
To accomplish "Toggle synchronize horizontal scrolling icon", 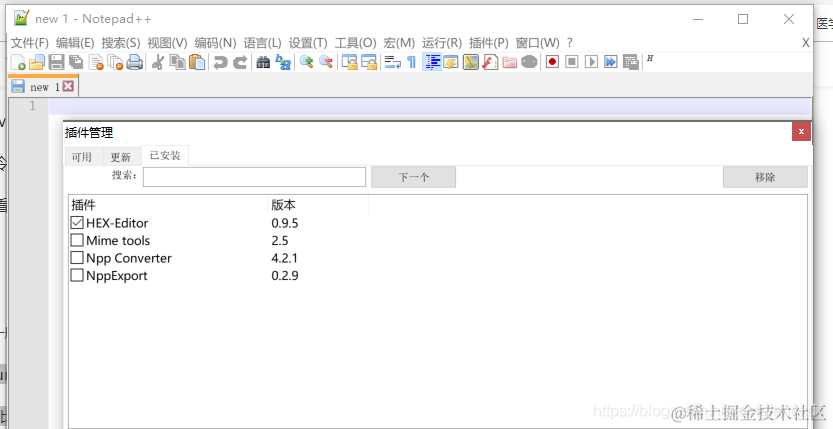I will pyautogui.click(x=369, y=62).
